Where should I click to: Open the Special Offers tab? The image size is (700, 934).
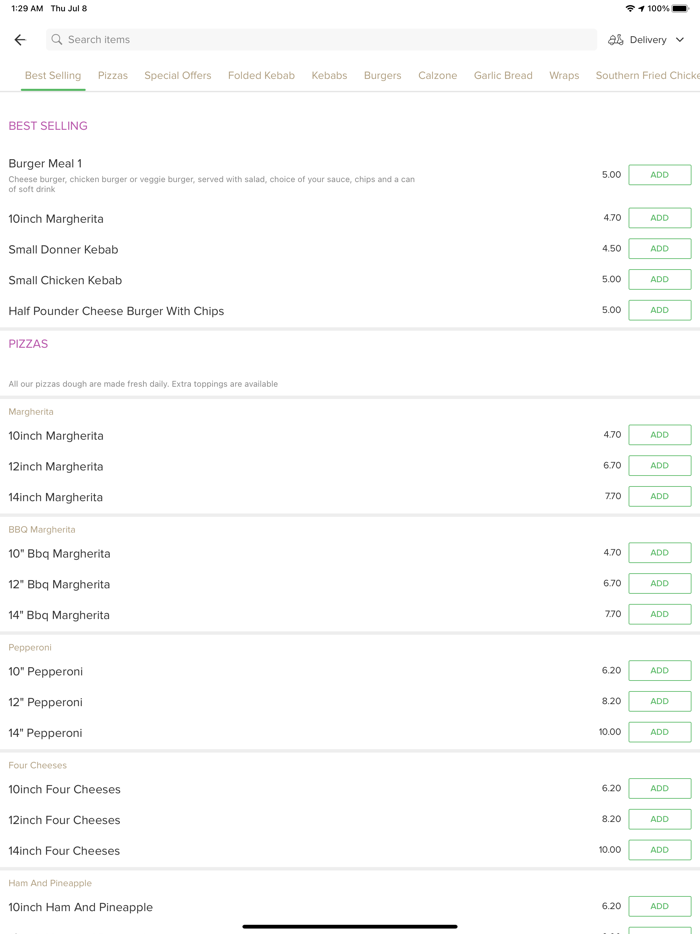pyautogui.click(x=178, y=75)
